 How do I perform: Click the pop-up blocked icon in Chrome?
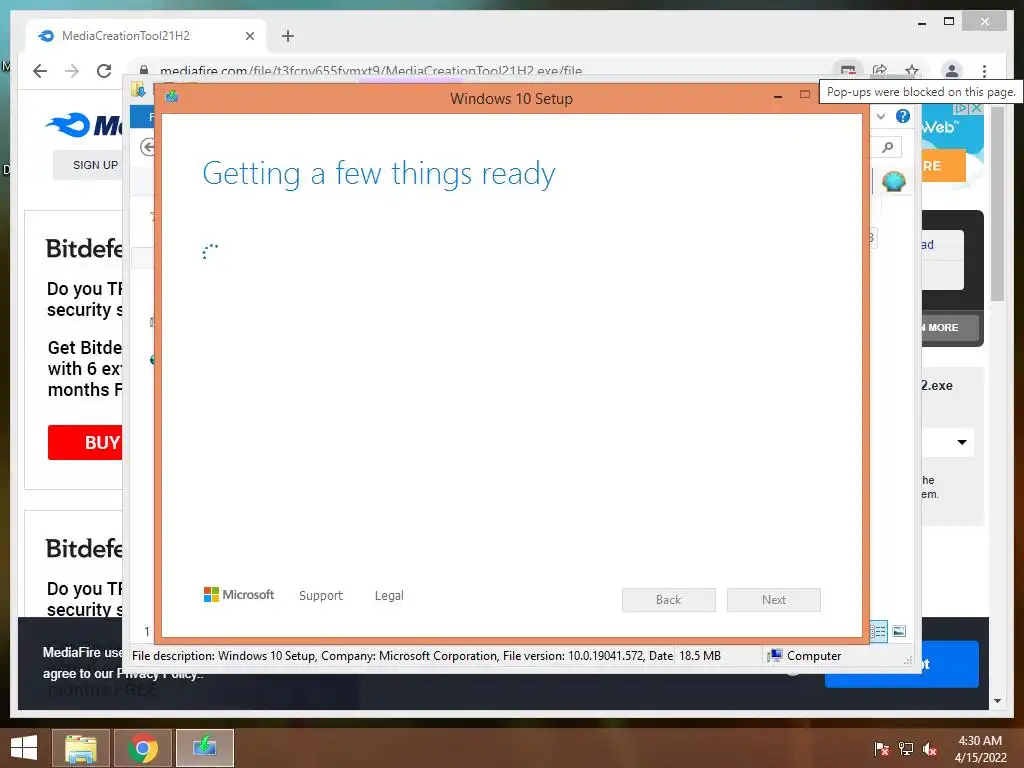point(848,71)
